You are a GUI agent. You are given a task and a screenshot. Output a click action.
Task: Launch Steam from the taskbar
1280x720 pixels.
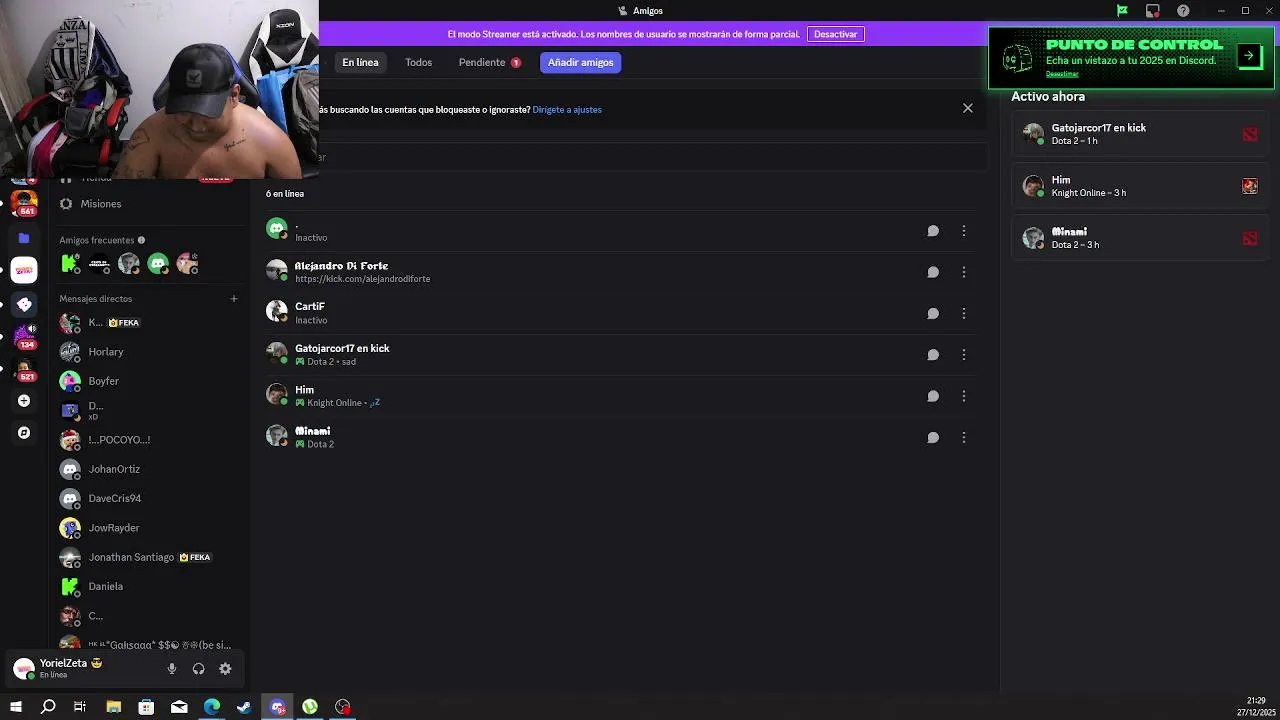point(244,707)
